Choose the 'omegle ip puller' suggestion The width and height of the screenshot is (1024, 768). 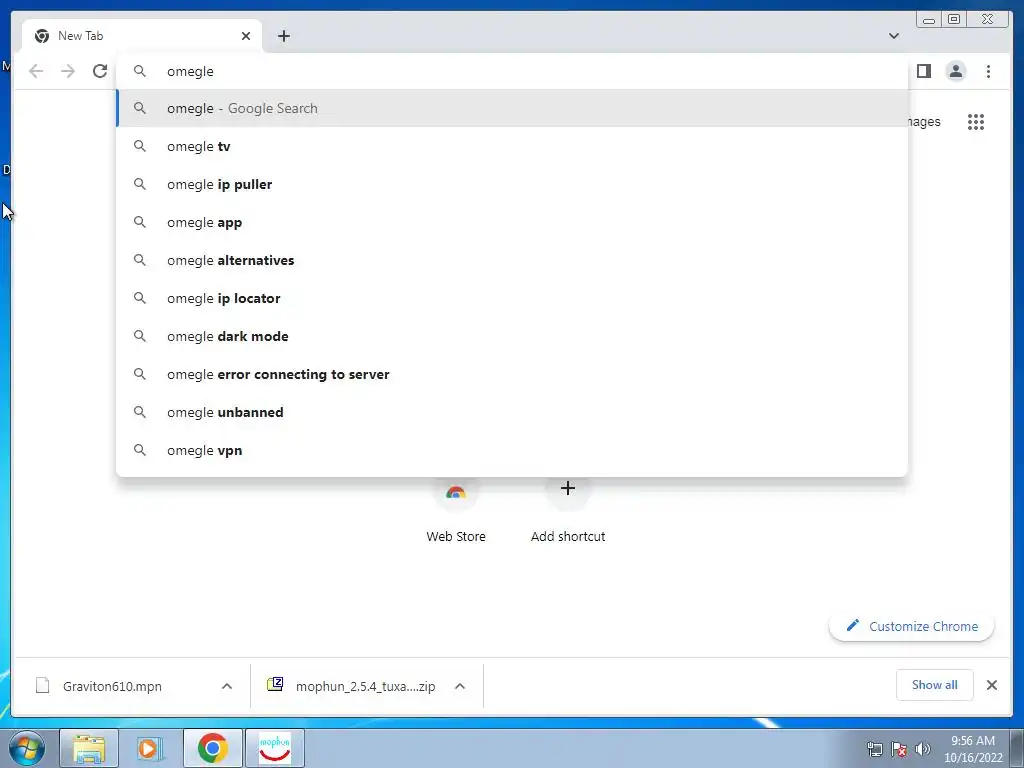(x=512, y=184)
